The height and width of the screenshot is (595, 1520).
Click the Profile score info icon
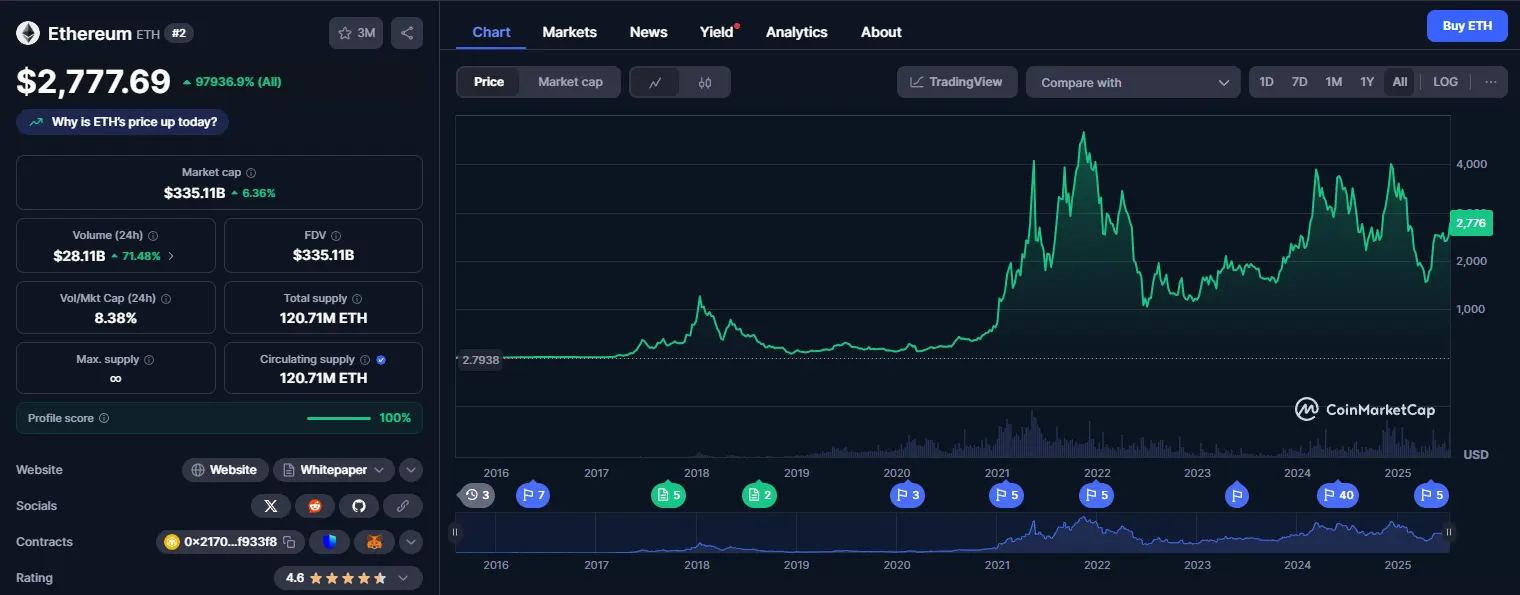coord(104,418)
